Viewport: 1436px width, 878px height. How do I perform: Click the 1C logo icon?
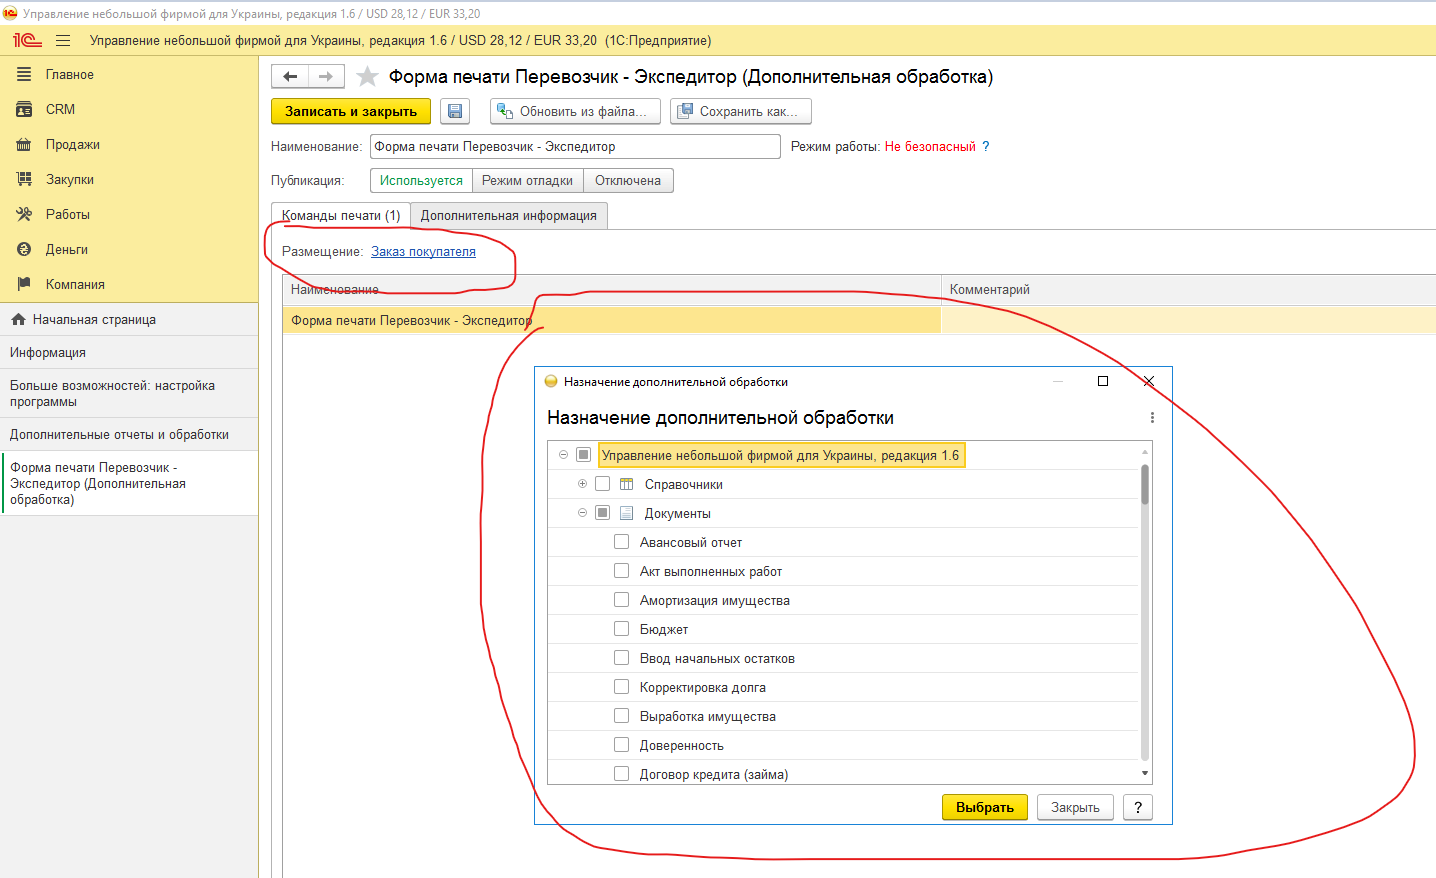point(27,40)
